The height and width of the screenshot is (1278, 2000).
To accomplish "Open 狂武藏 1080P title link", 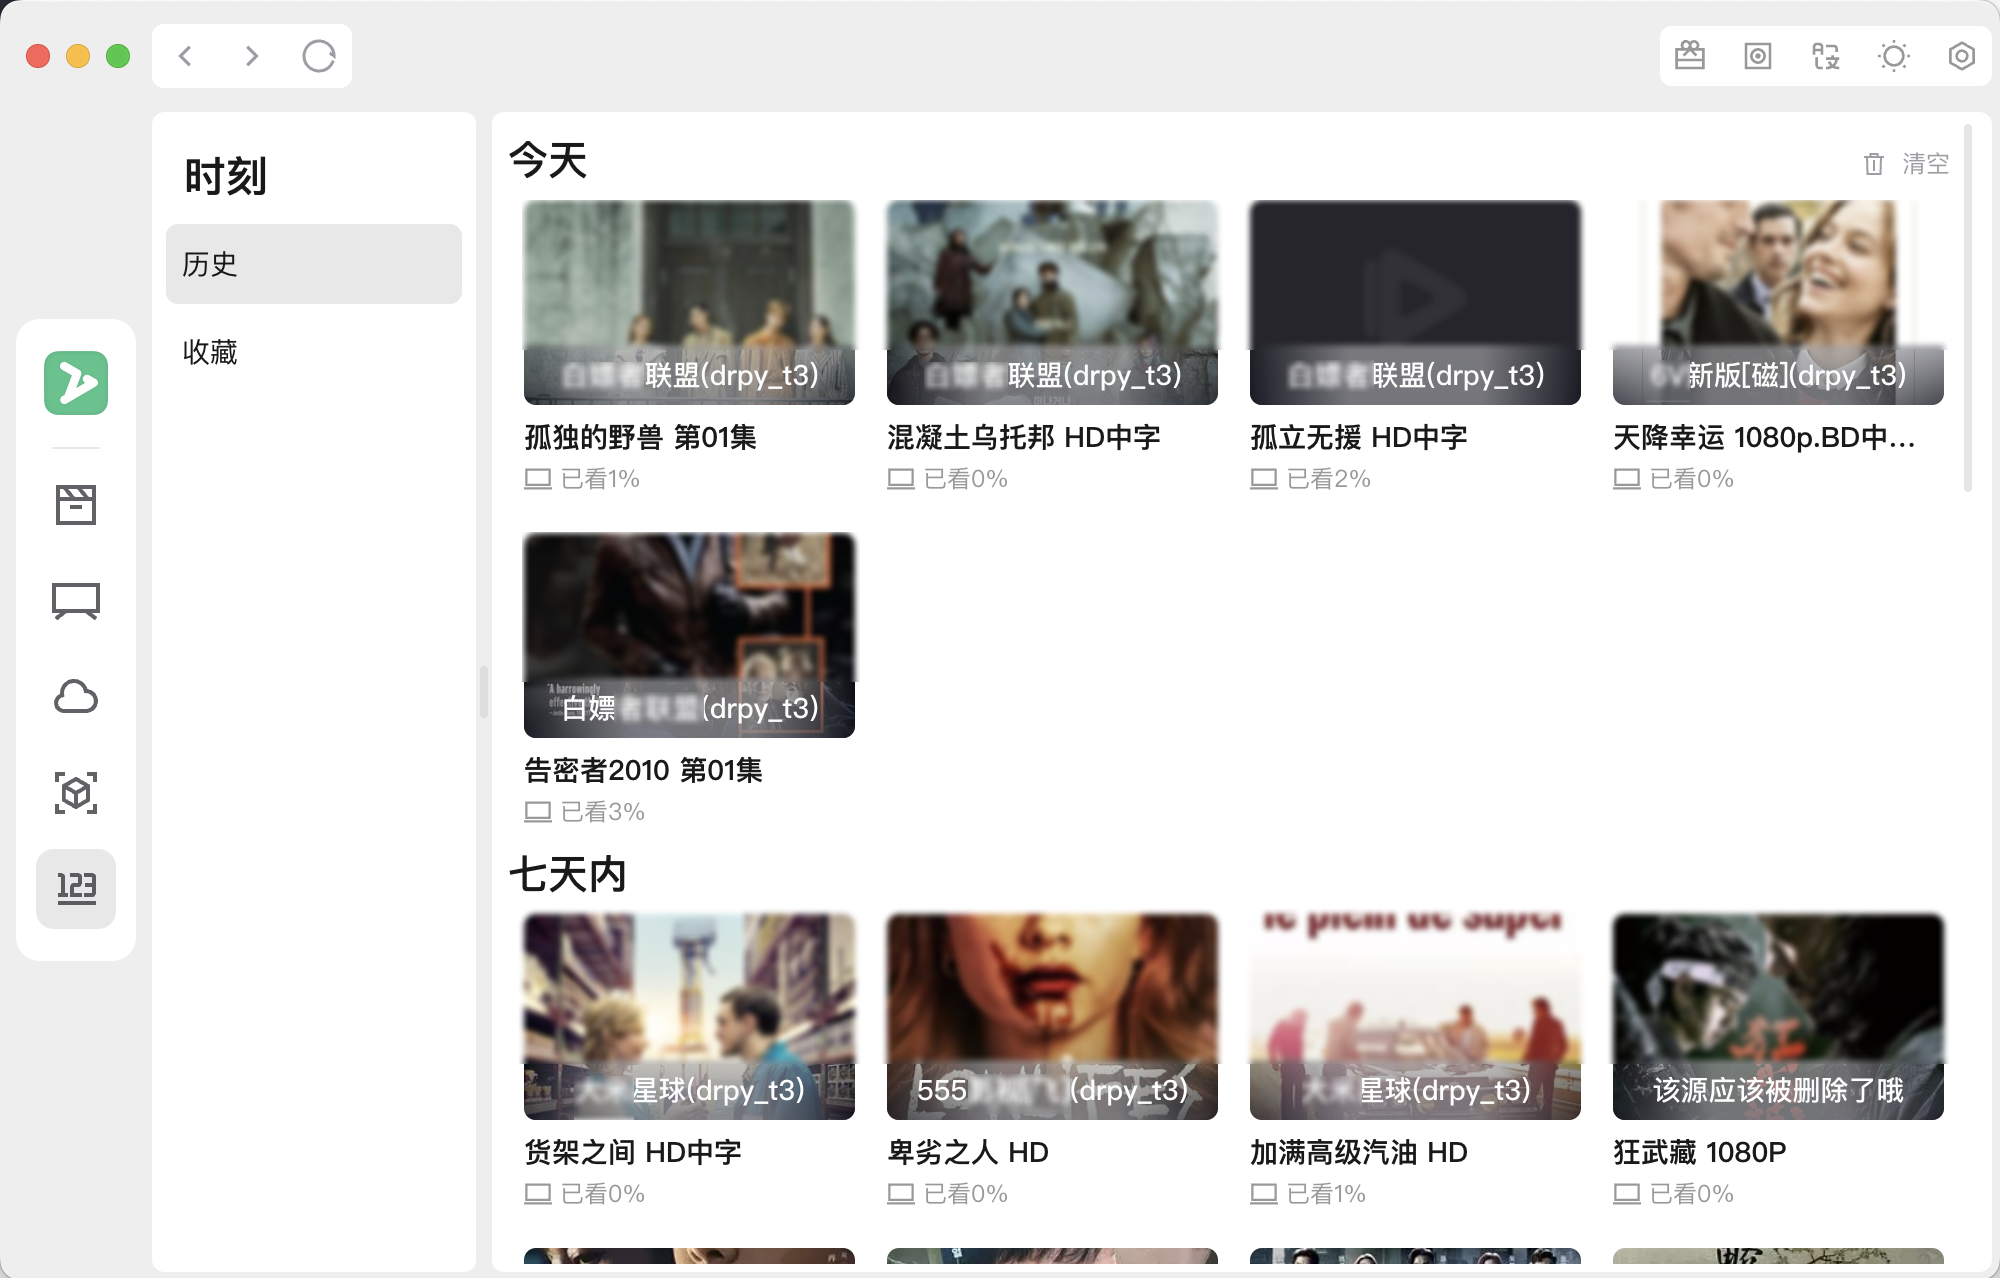I will point(1699,1152).
